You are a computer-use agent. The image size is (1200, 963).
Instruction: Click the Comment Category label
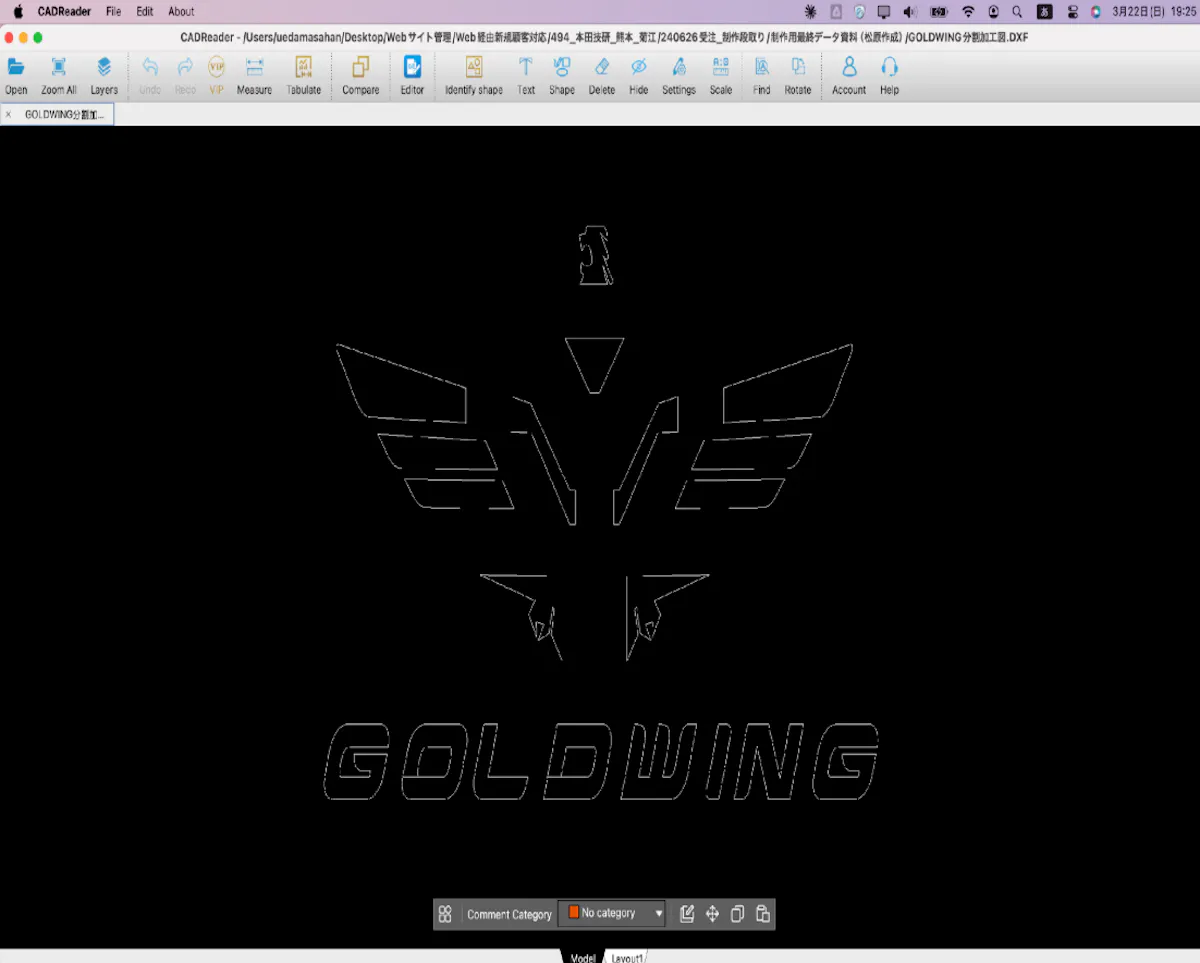point(509,914)
